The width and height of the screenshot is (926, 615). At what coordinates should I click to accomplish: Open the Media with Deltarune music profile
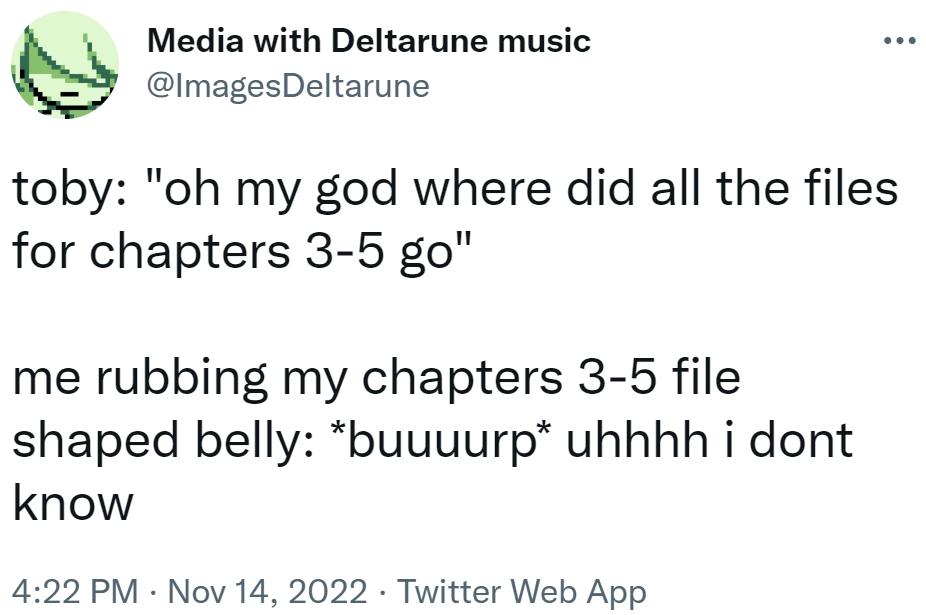[x=368, y=41]
